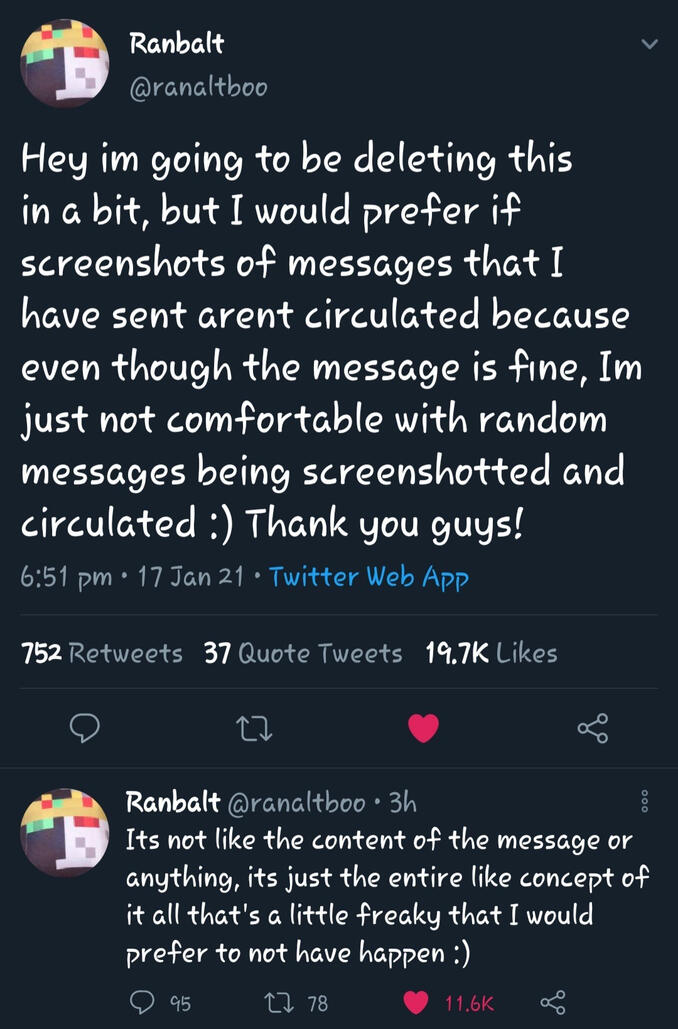This screenshot has height=1029, width=678.
Task: View the 37 Quote Tweets
Action: coord(302,654)
